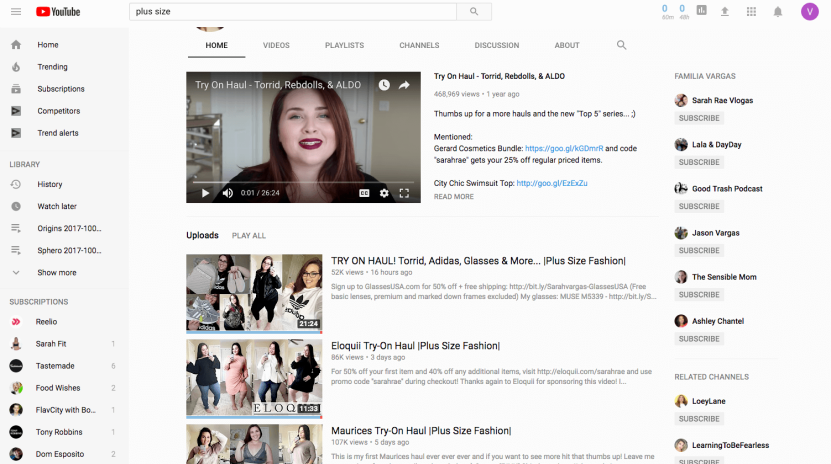Screen dimensions: 831x464
Task: Switch to the CHANNELS tab
Action: click(x=419, y=46)
